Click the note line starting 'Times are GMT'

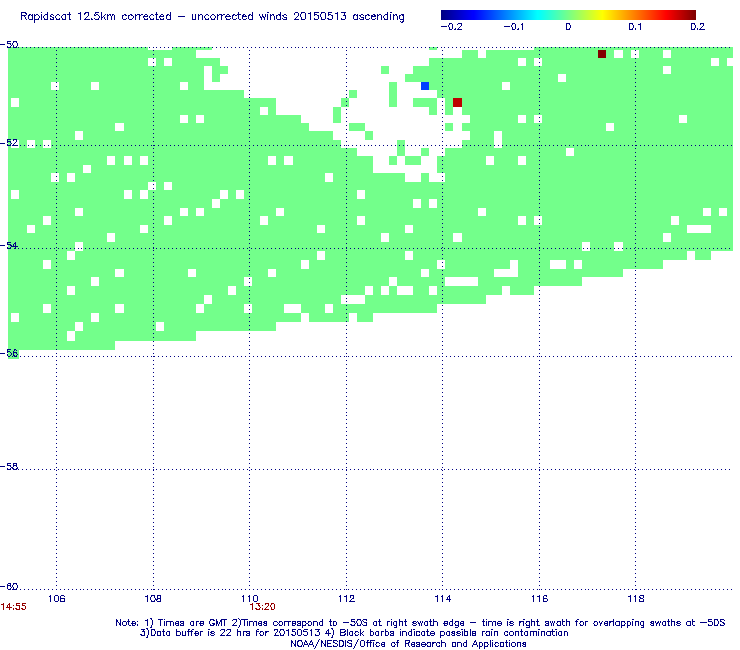420,623
